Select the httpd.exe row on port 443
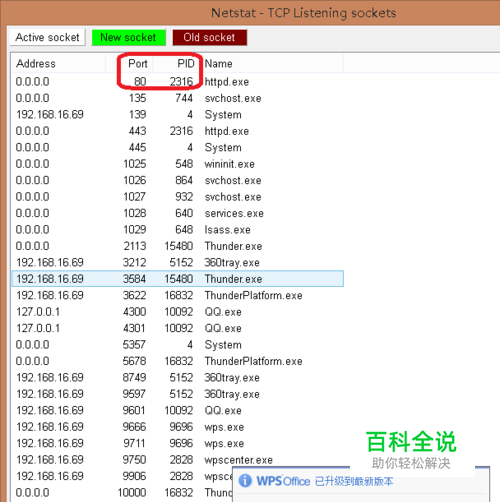 click(x=178, y=131)
